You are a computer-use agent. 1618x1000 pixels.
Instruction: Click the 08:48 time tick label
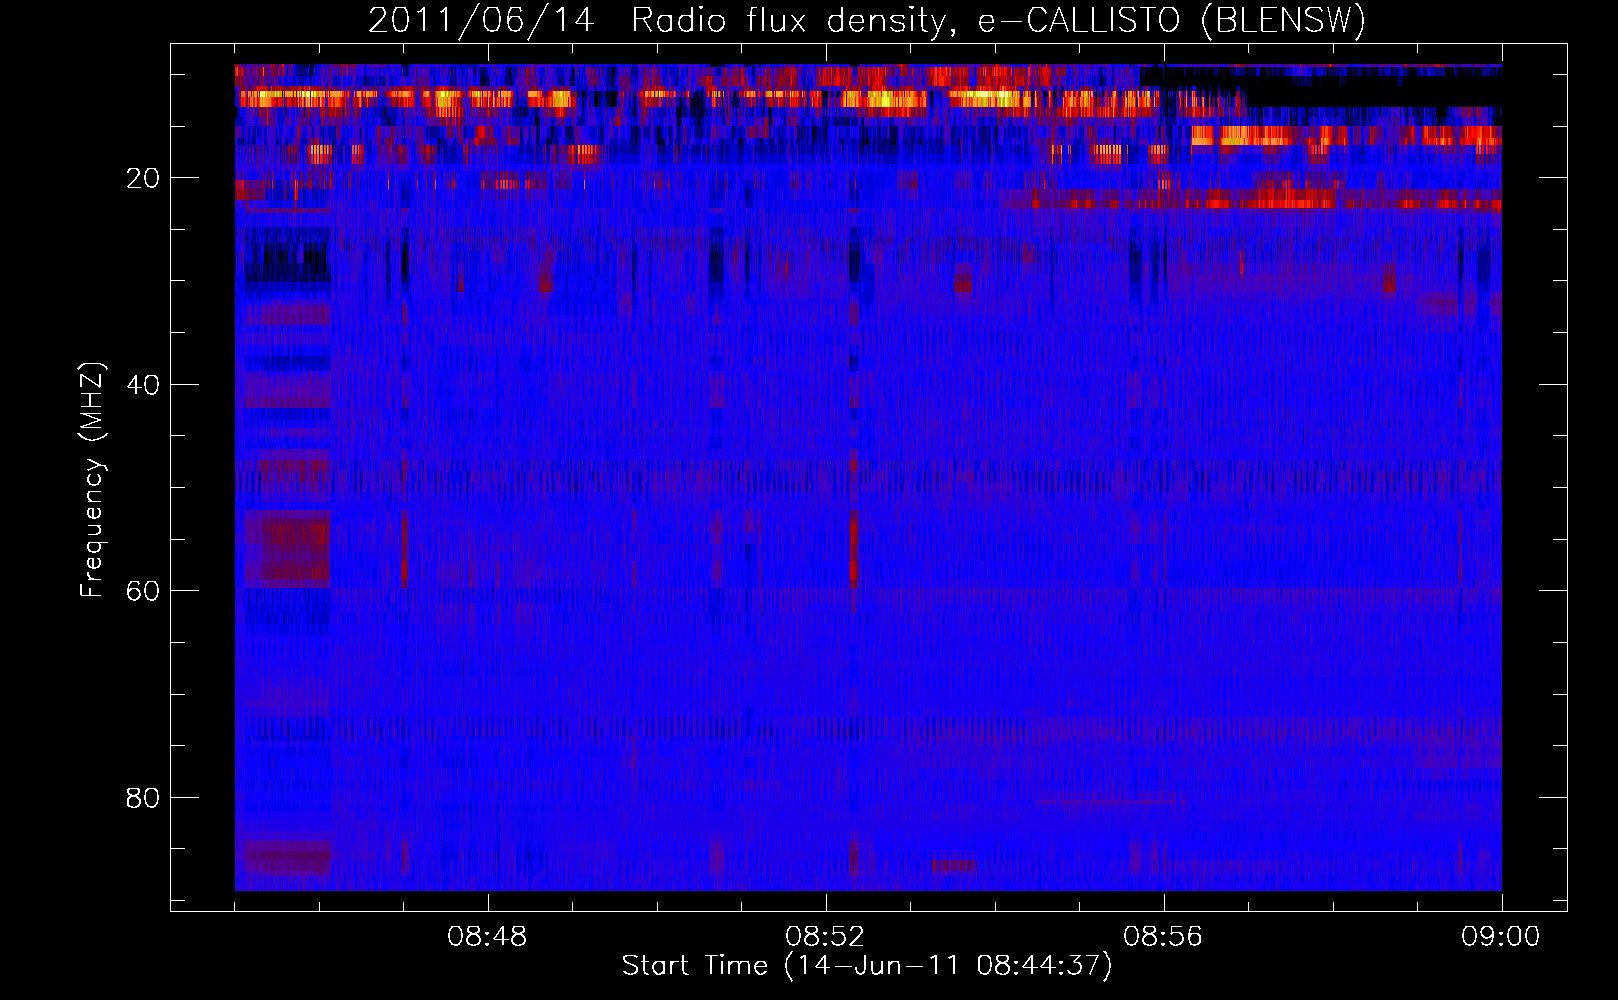click(x=487, y=937)
